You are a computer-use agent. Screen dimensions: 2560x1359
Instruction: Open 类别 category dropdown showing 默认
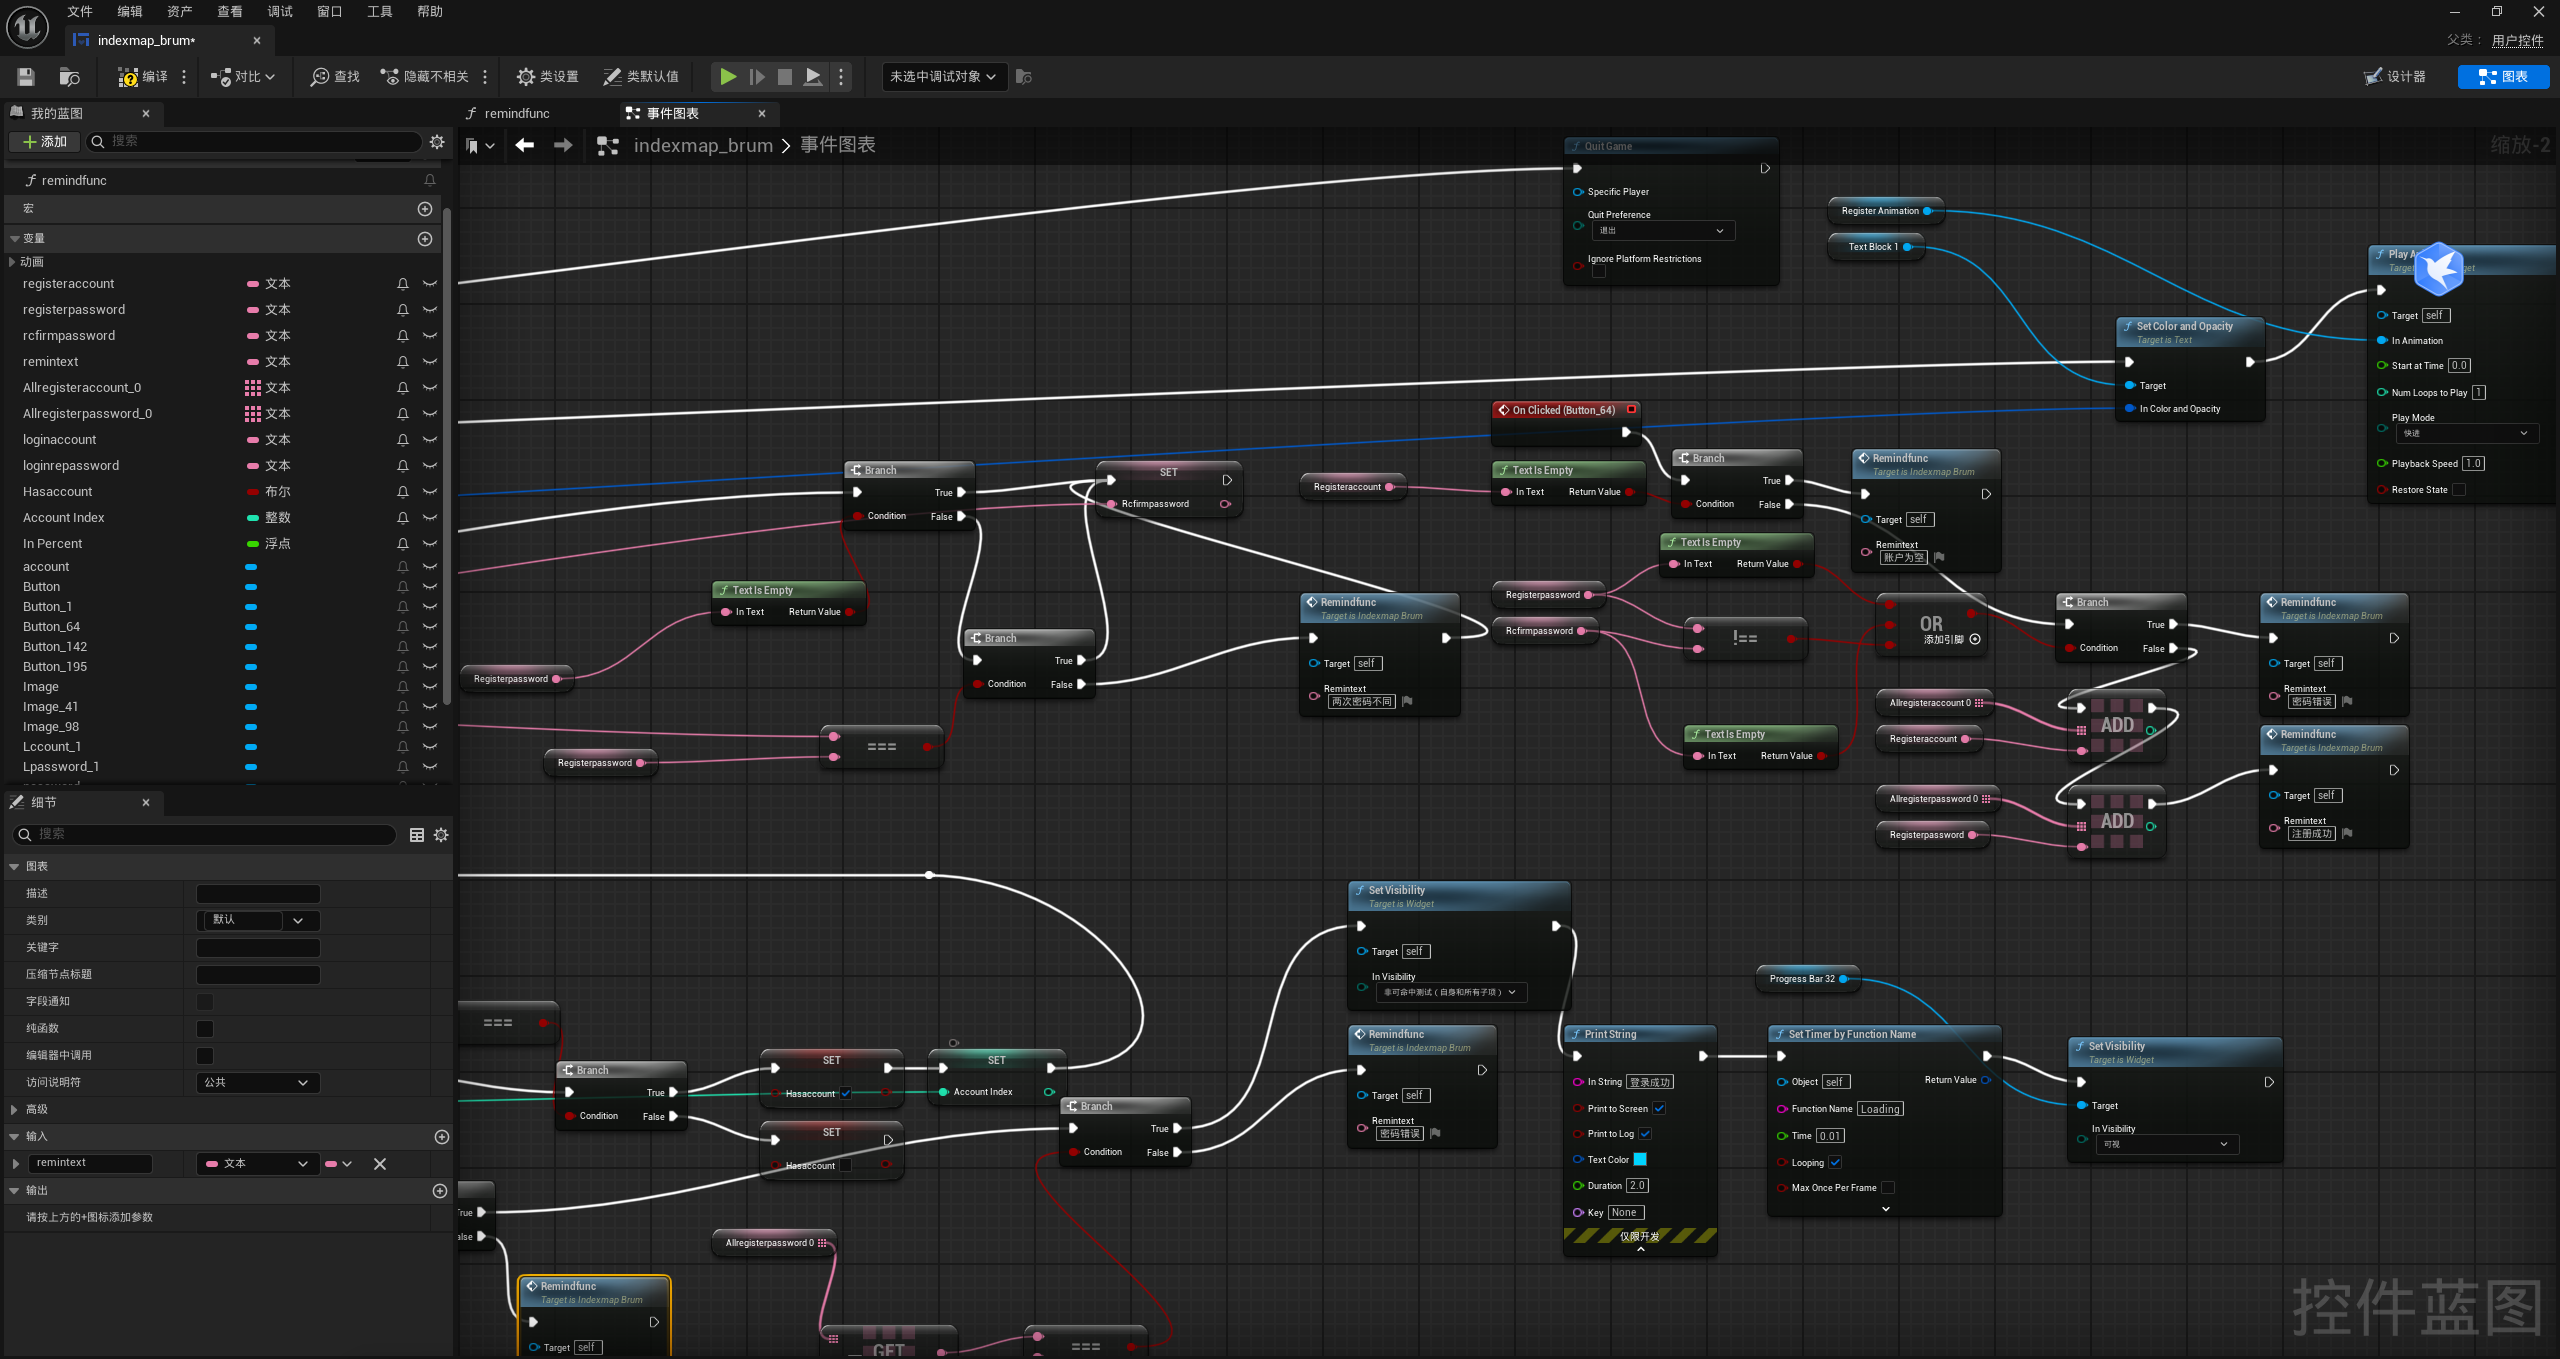coord(258,921)
